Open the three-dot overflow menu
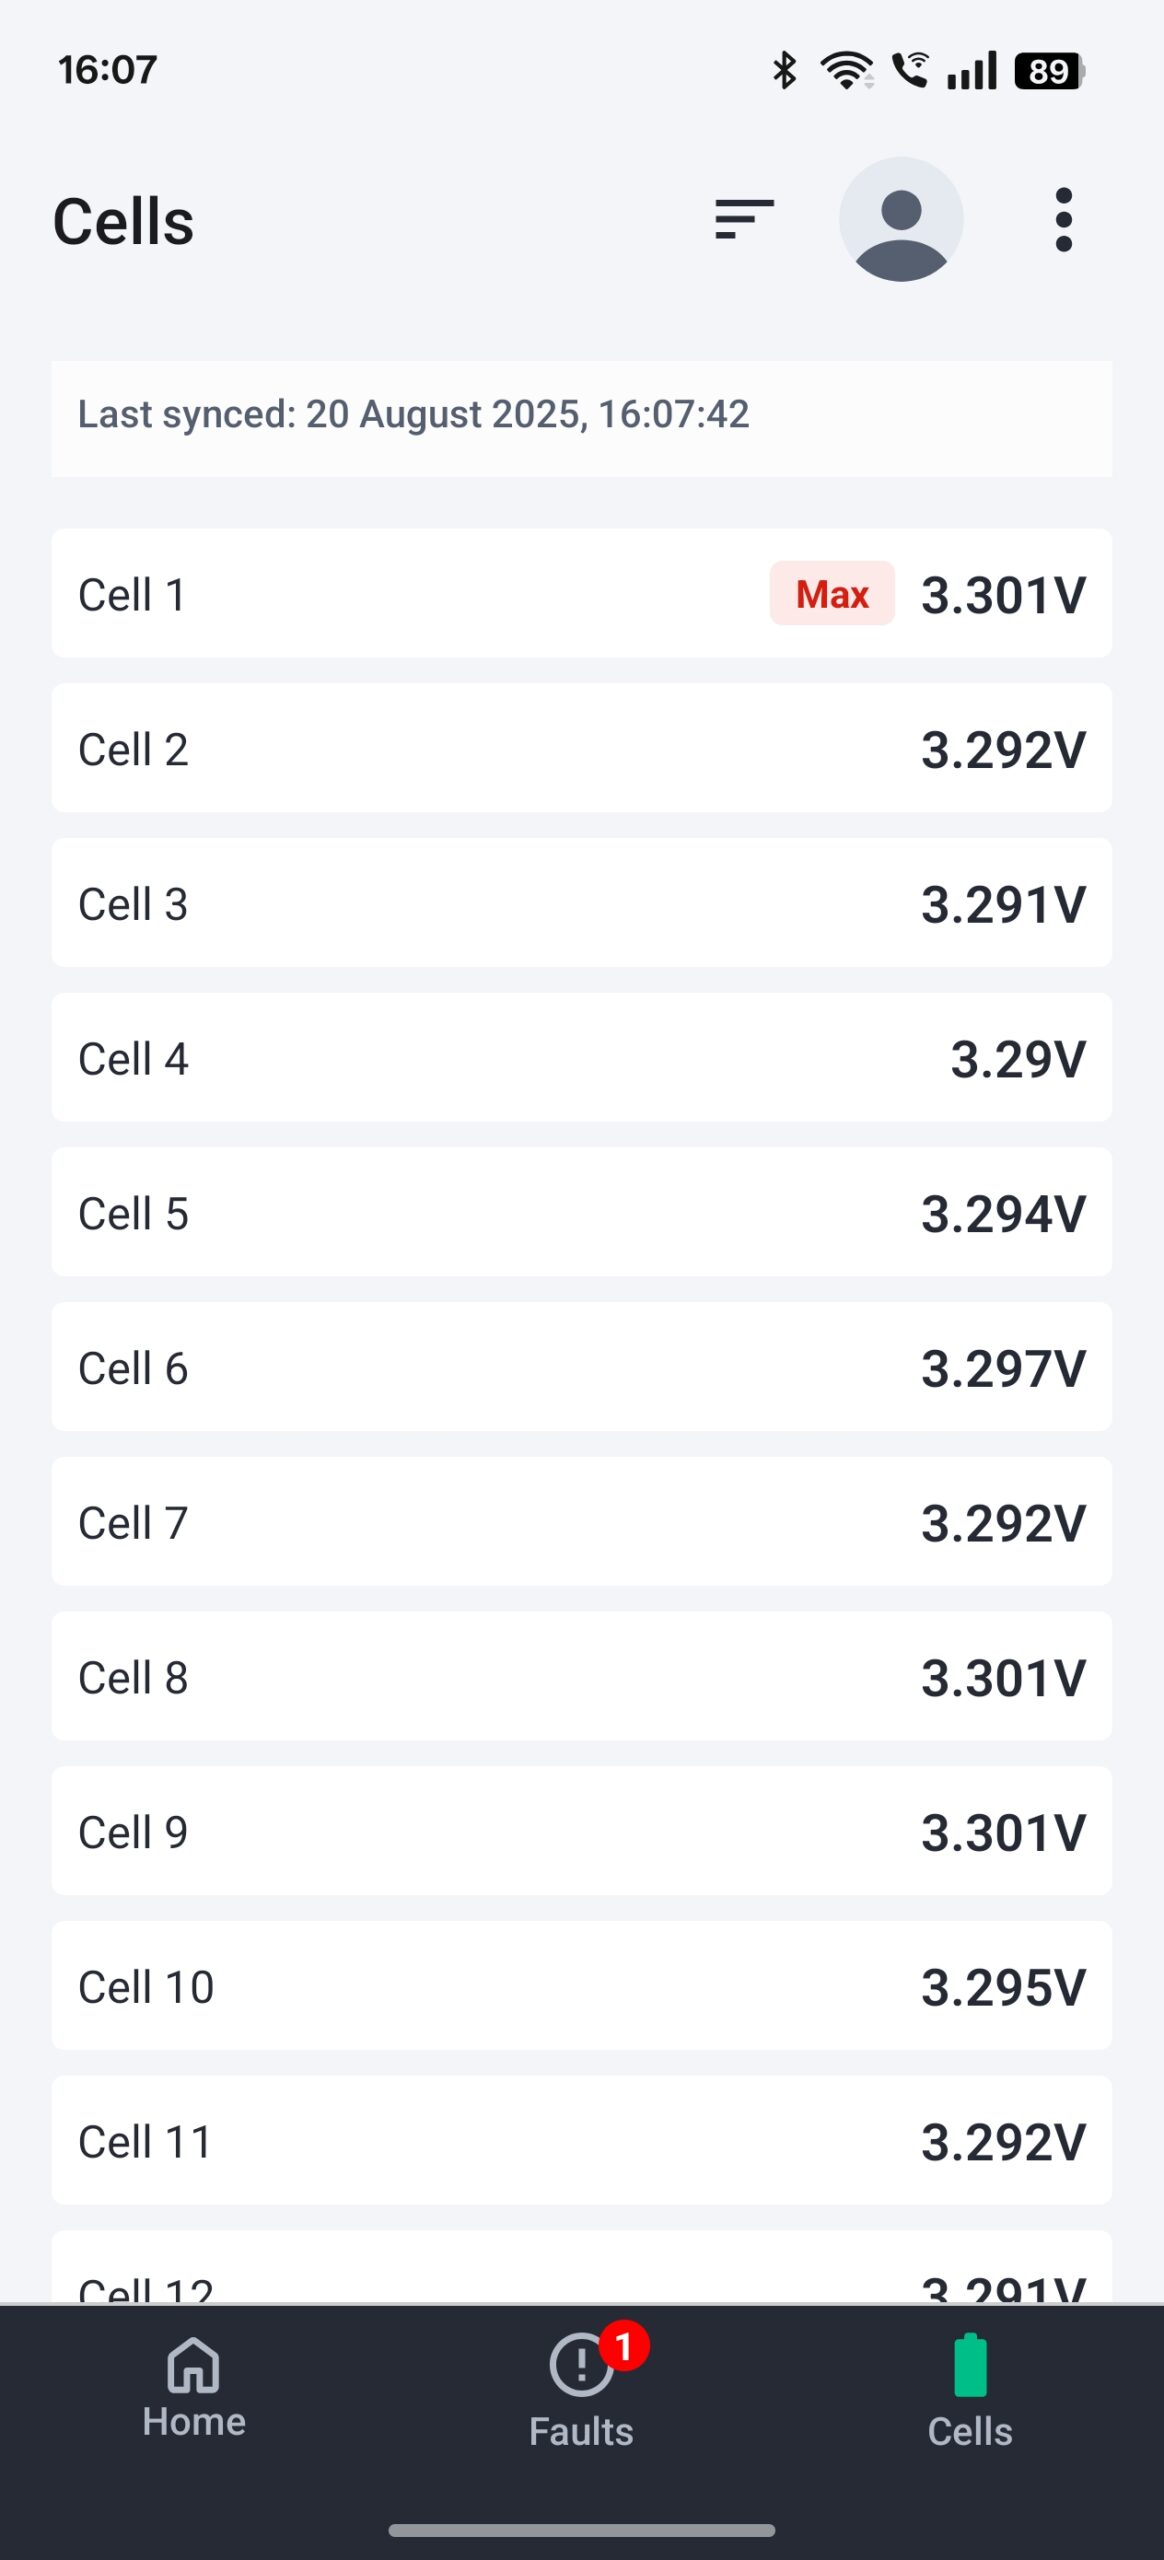 1064,219
